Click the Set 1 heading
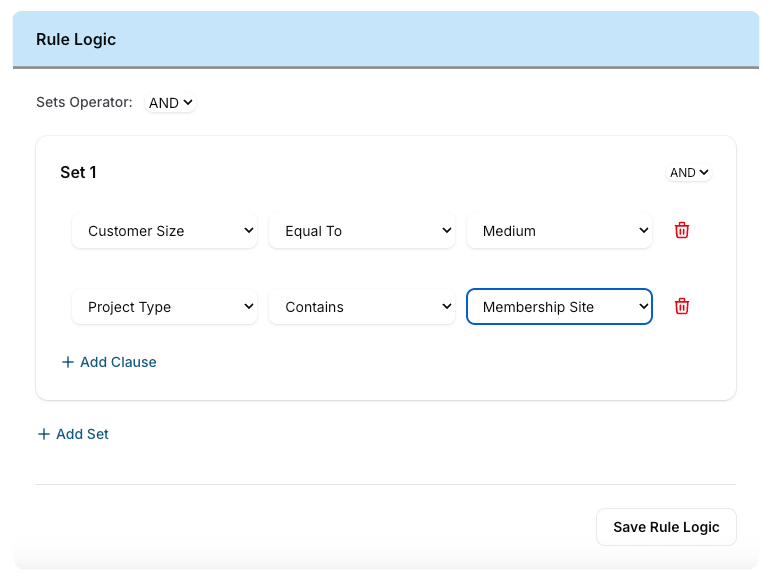This screenshot has height=577, width=772. pos(78,172)
